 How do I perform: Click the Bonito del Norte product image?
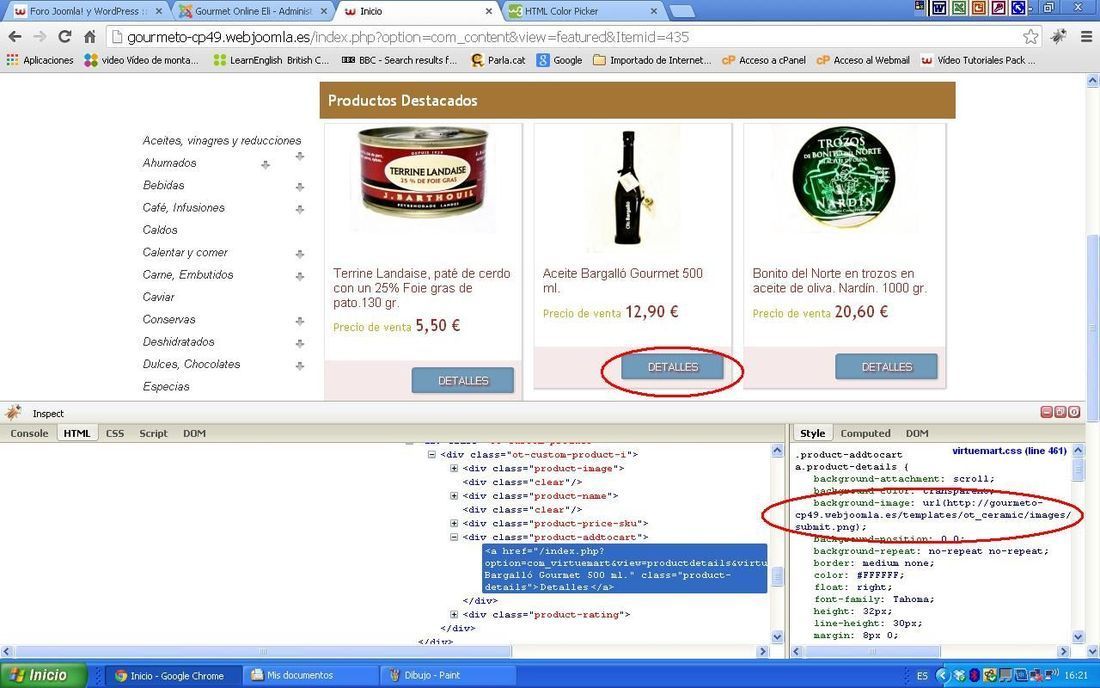(x=844, y=177)
